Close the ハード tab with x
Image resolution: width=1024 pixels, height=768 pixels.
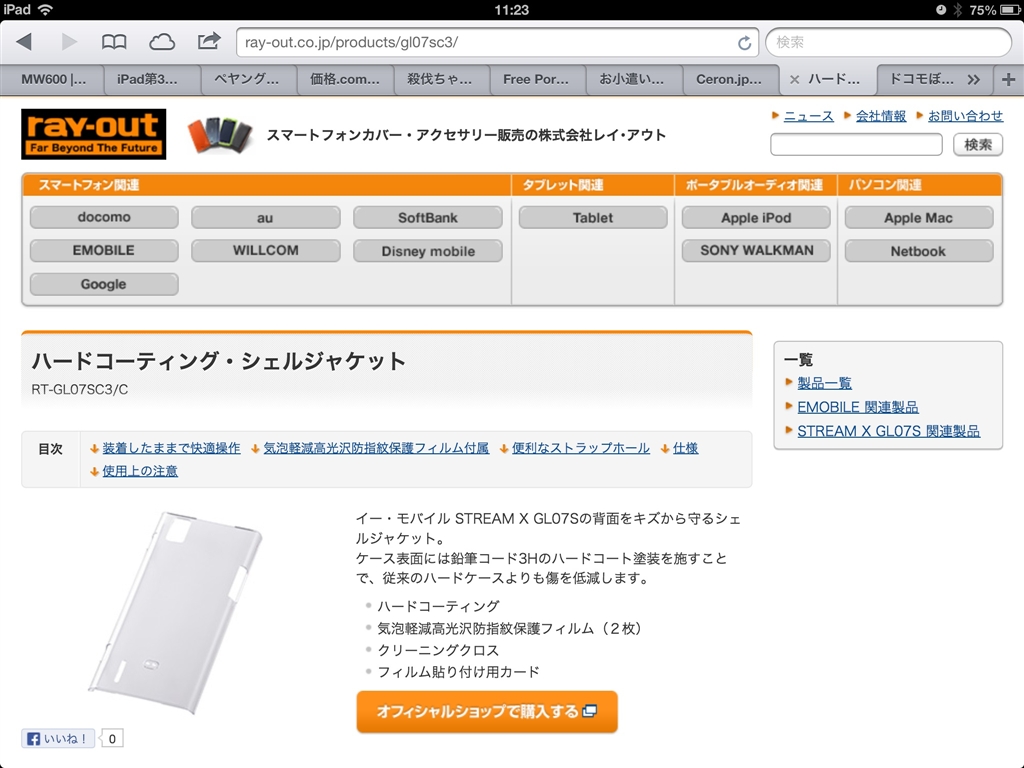[x=794, y=80]
